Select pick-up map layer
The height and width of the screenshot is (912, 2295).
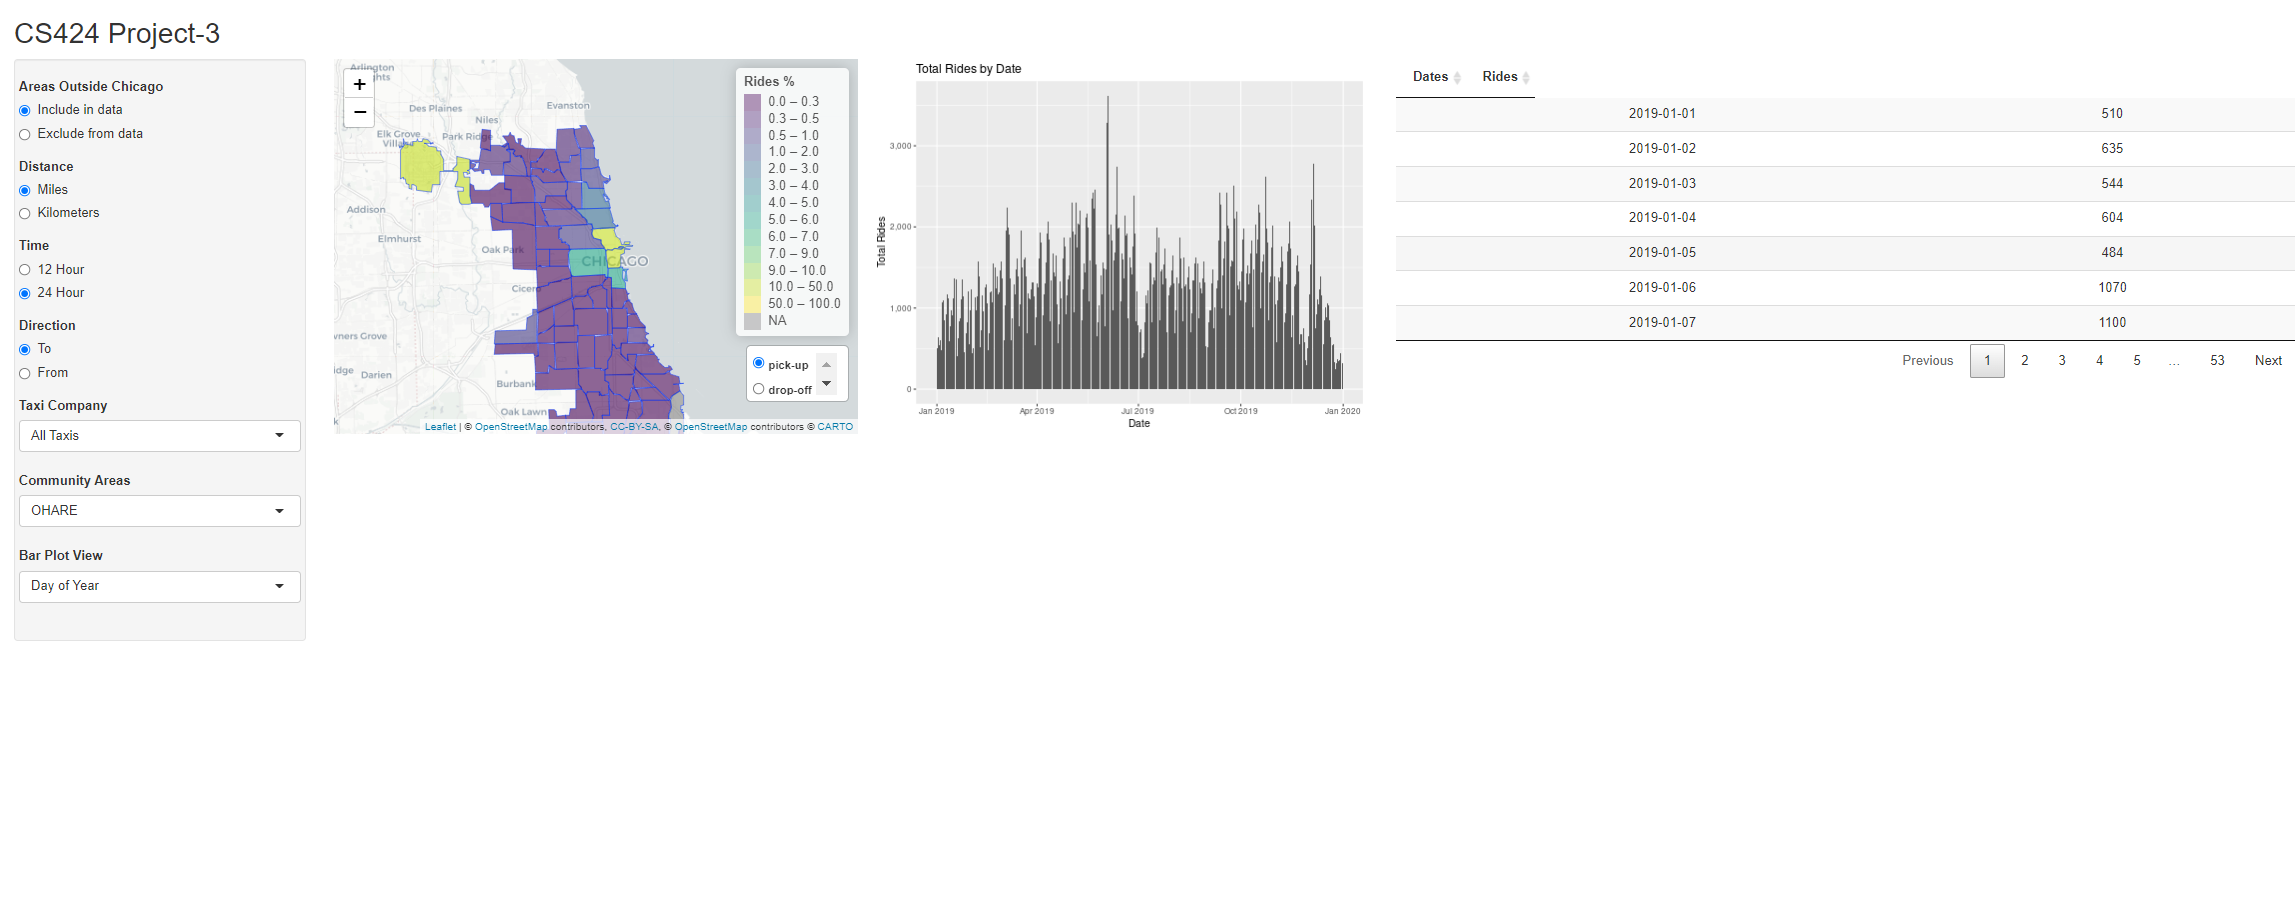pos(759,364)
